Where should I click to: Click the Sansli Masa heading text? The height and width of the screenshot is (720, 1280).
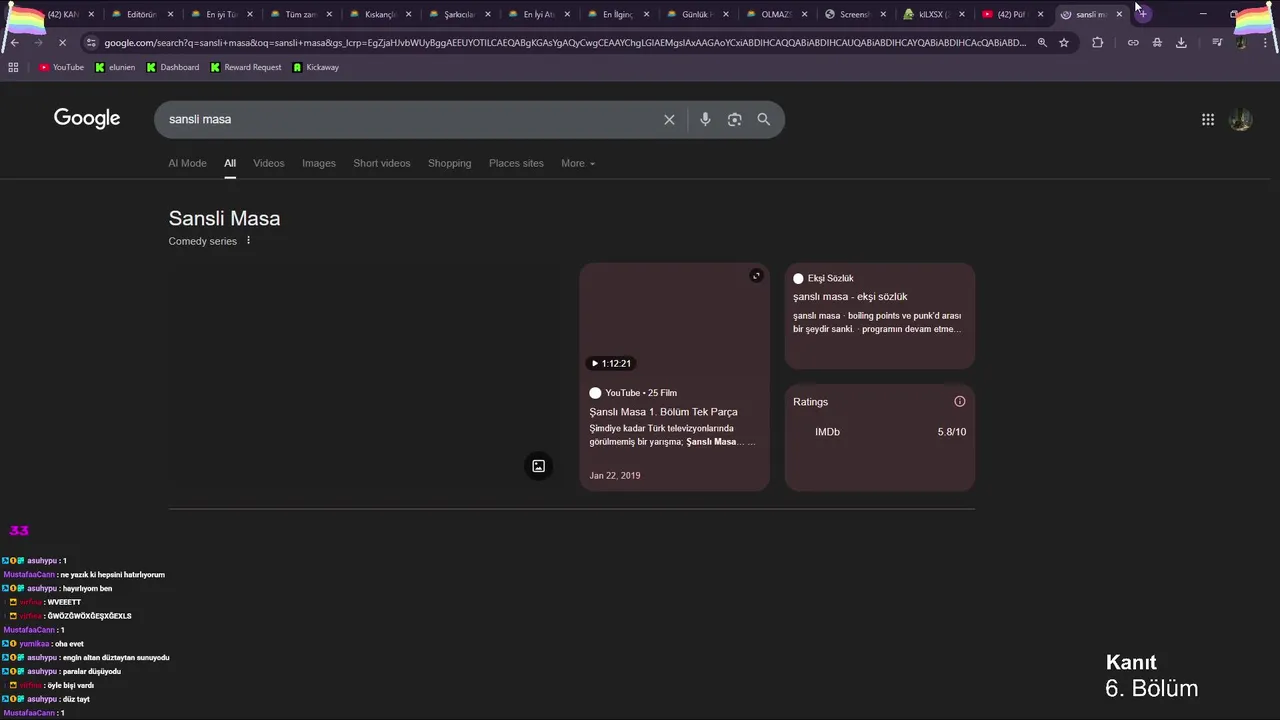224,218
